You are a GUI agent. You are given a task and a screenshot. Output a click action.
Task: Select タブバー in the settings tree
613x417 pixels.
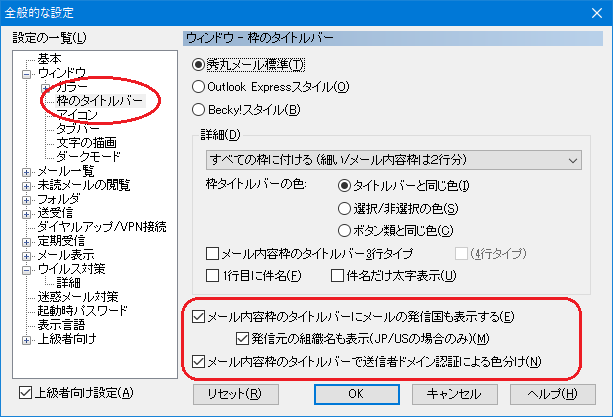(x=77, y=129)
